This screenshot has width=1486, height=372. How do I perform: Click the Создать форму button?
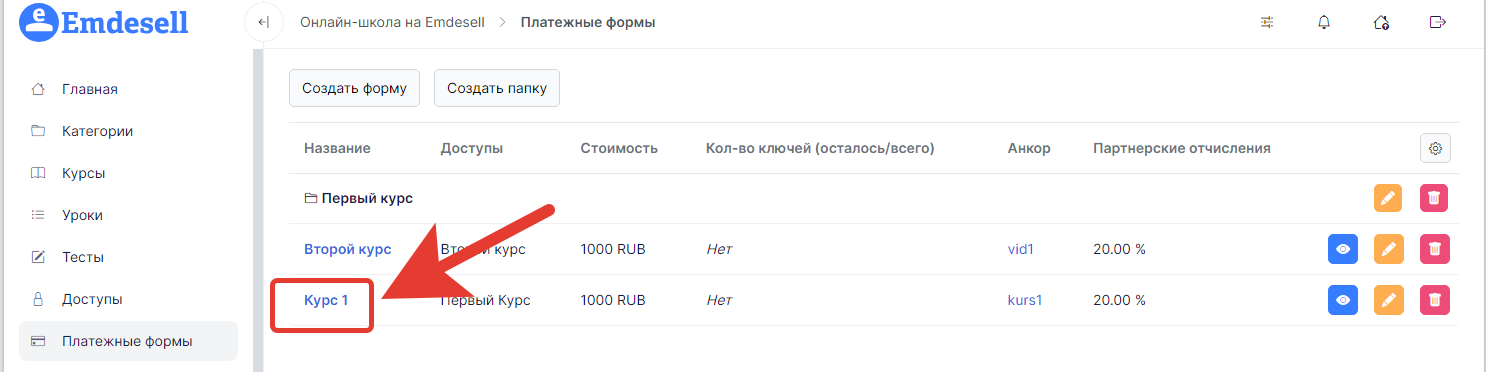pyautogui.click(x=354, y=88)
